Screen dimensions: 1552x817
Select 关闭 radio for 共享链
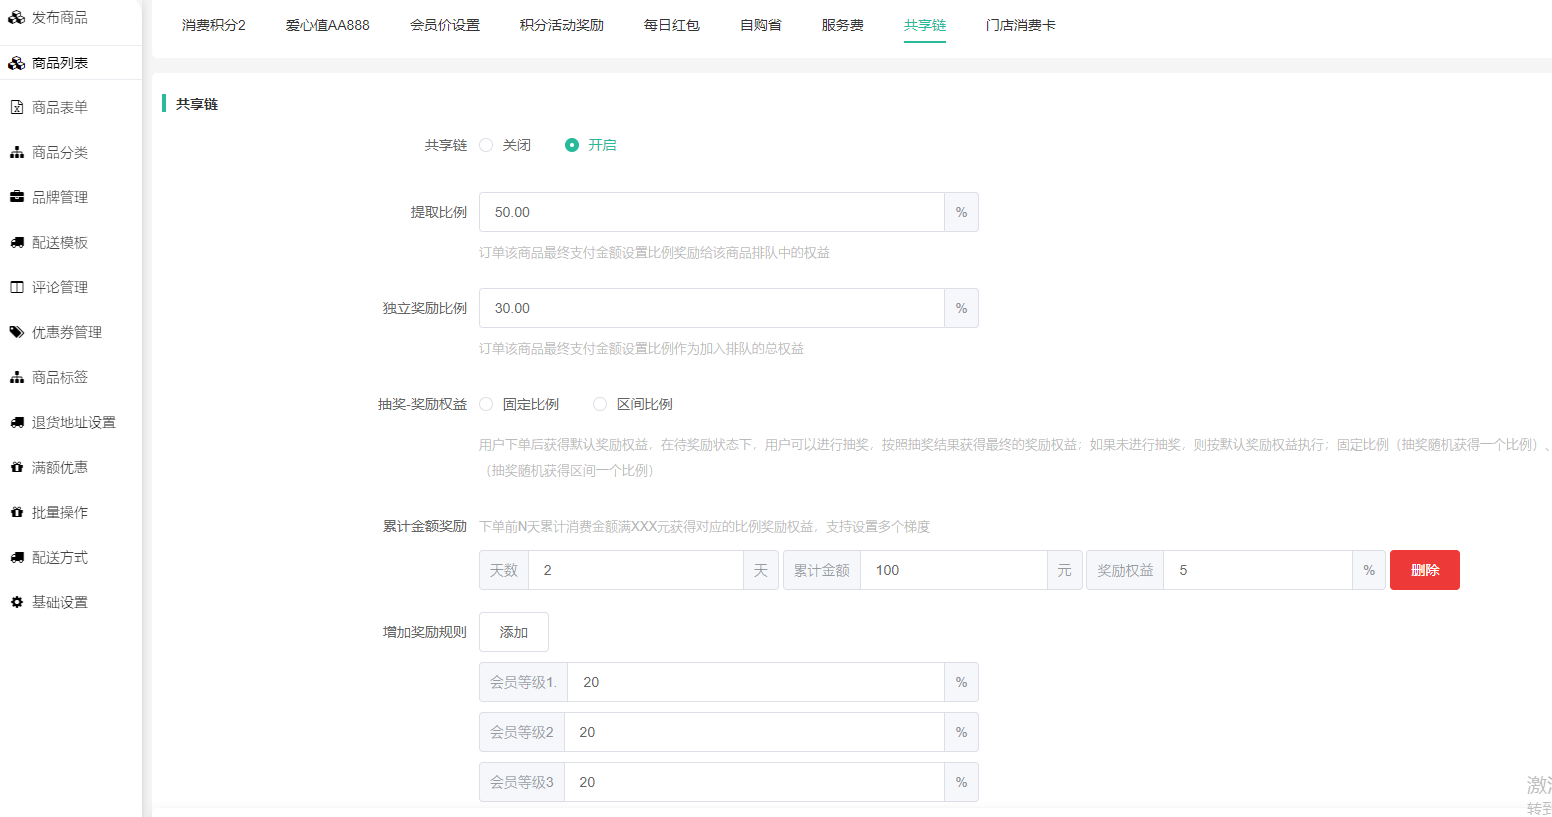pyautogui.click(x=486, y=145)
